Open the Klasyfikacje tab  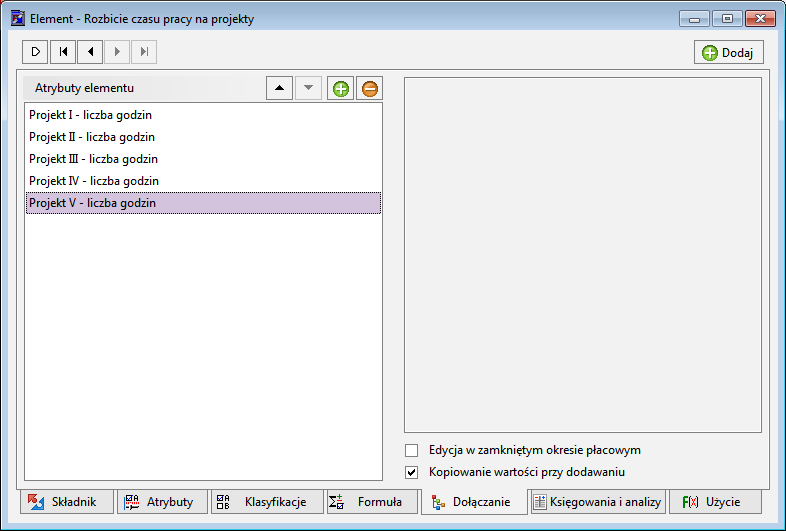264,502
